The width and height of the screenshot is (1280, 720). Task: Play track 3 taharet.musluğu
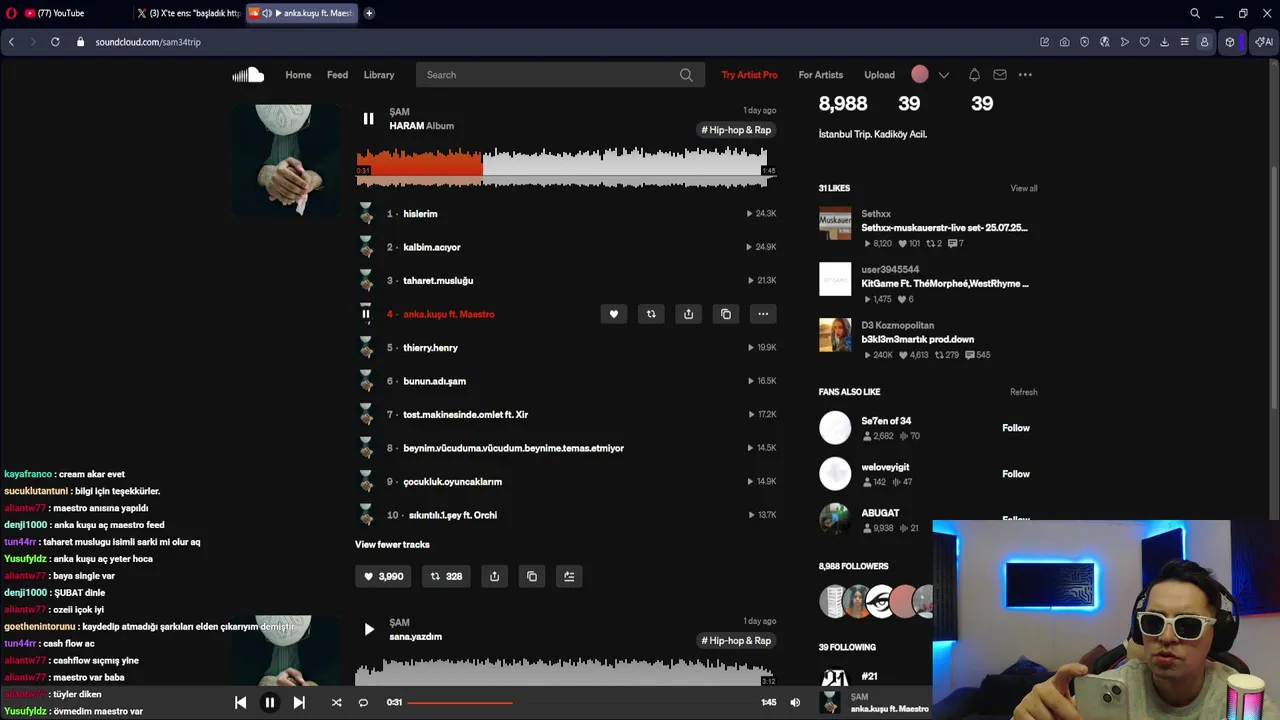coord(438,281)
